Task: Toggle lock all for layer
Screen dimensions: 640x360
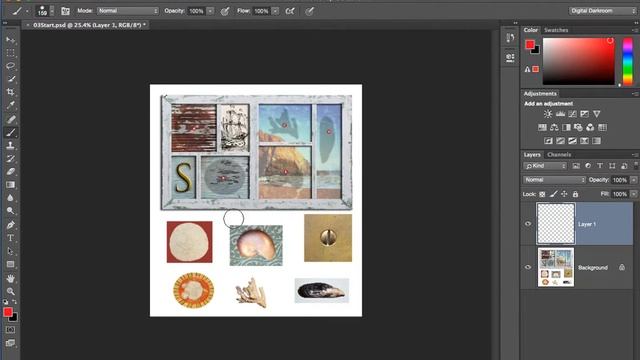Action: pos(575,194)
